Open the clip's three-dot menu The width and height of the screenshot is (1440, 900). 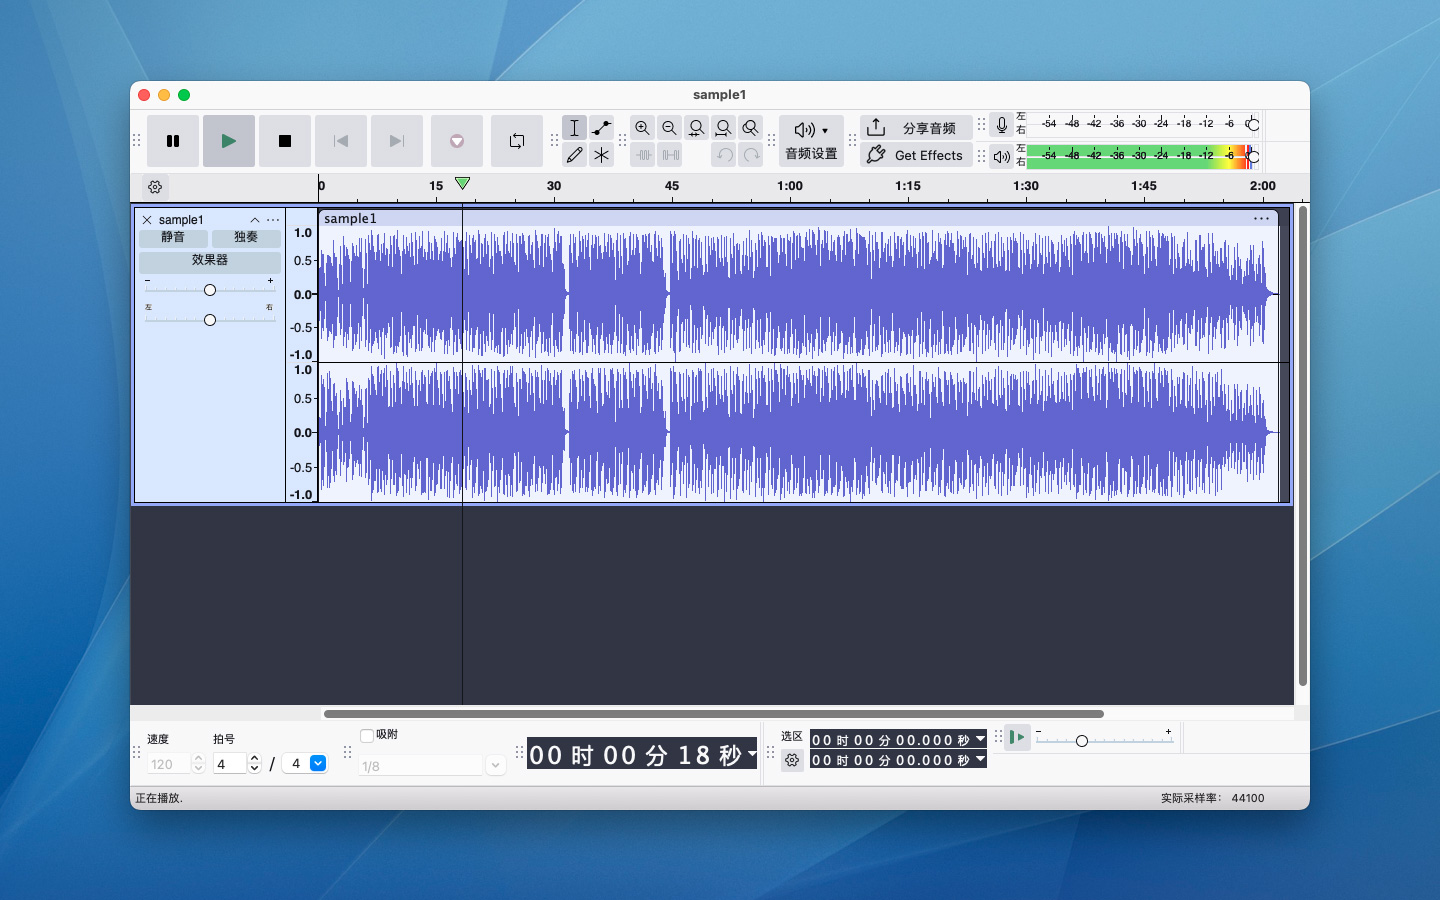(1262, 218)
